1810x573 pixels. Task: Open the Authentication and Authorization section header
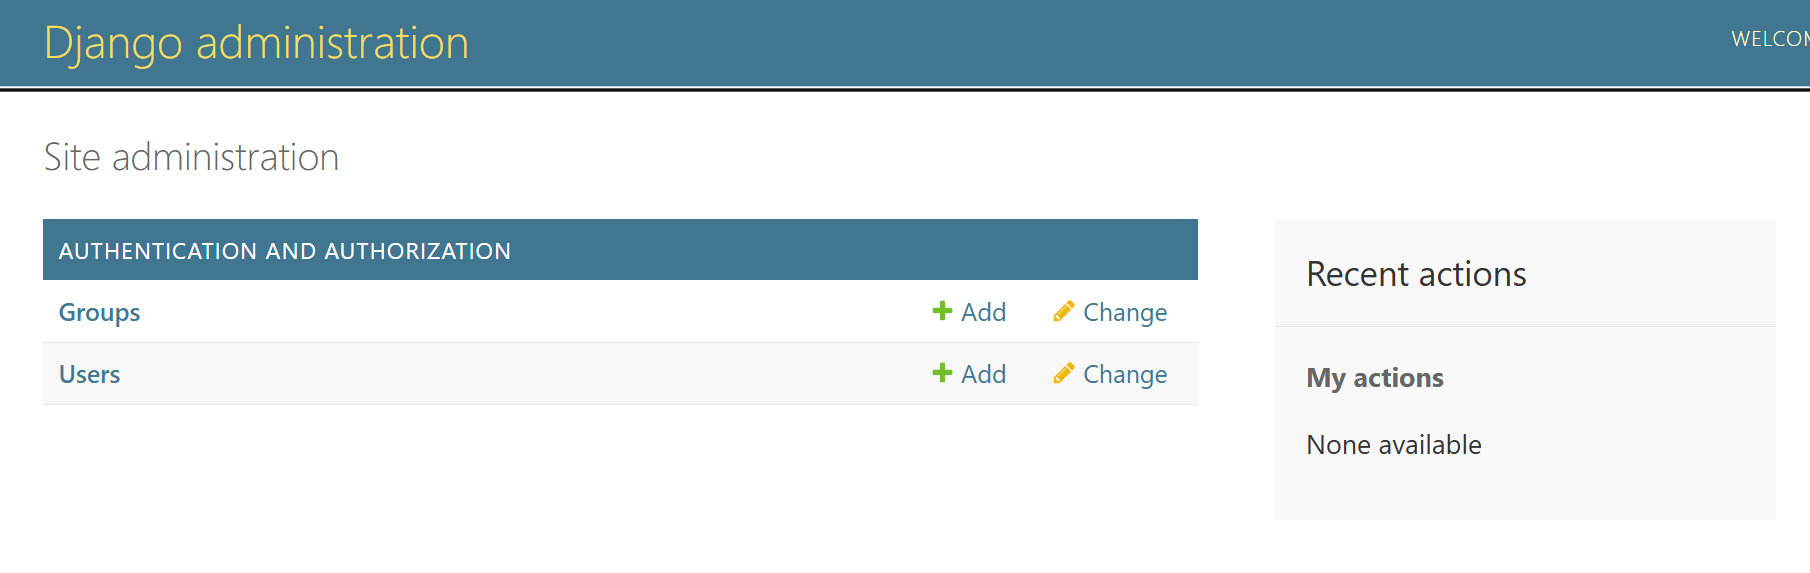pos(285,251)
